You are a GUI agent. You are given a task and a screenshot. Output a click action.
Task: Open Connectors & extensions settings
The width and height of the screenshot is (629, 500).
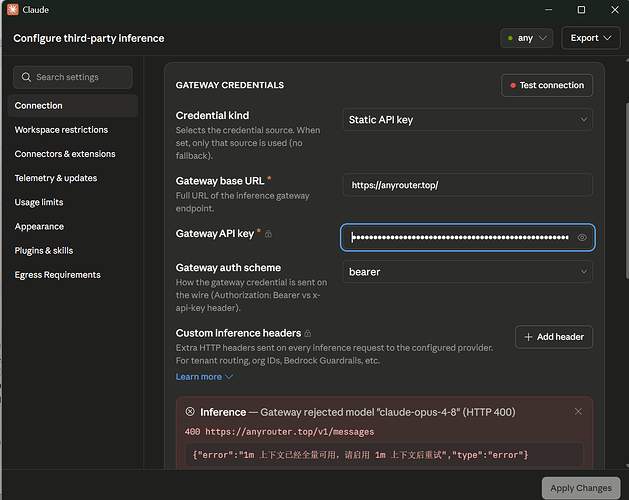(65, 154)
